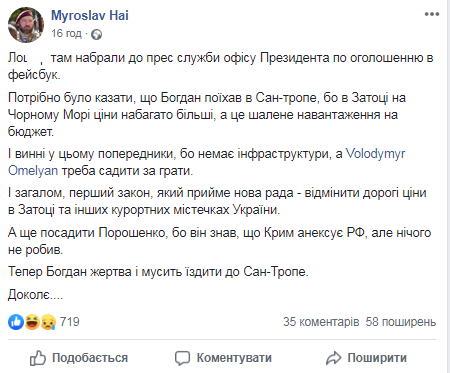Screen dimensions: 450x373
Task: Click the Доколє.... text at post end
Action: coord(35,295)
